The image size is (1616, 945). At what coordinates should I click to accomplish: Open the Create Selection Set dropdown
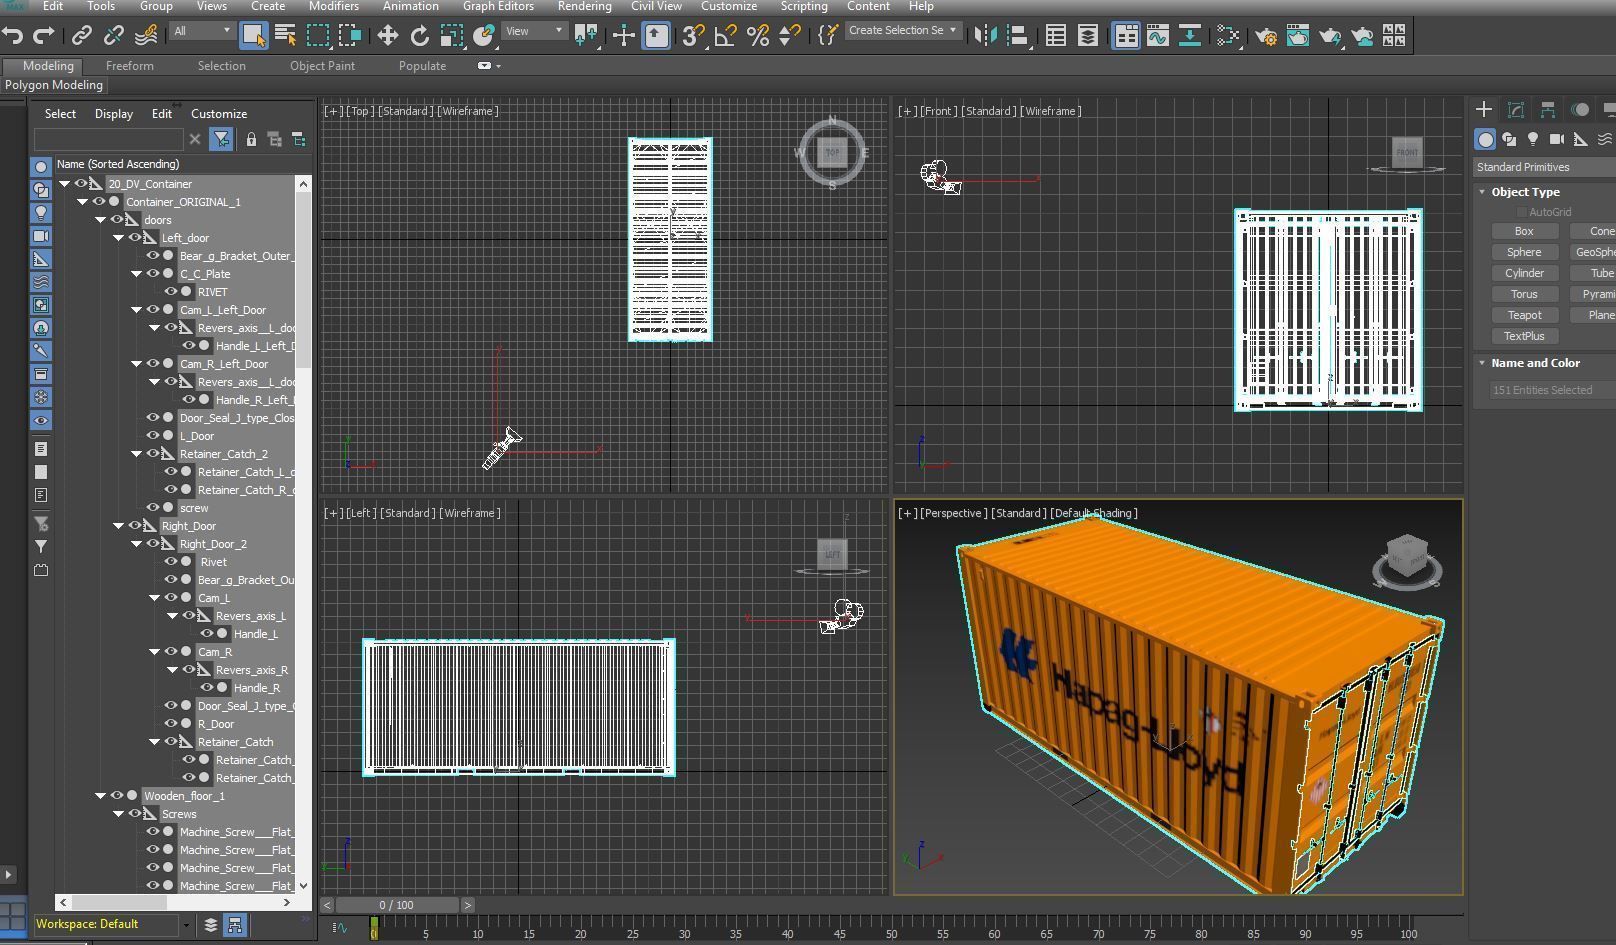click(903, 31)
